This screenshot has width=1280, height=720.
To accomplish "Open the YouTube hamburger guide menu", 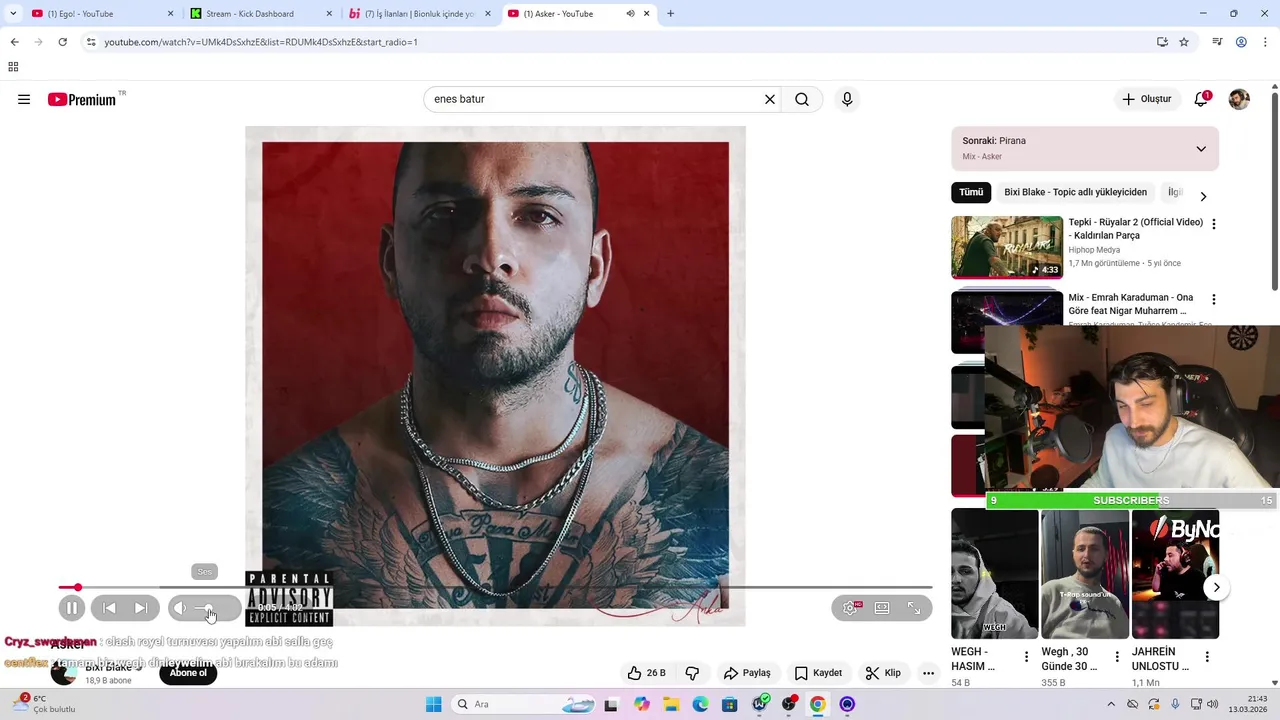I will point(24,99).
